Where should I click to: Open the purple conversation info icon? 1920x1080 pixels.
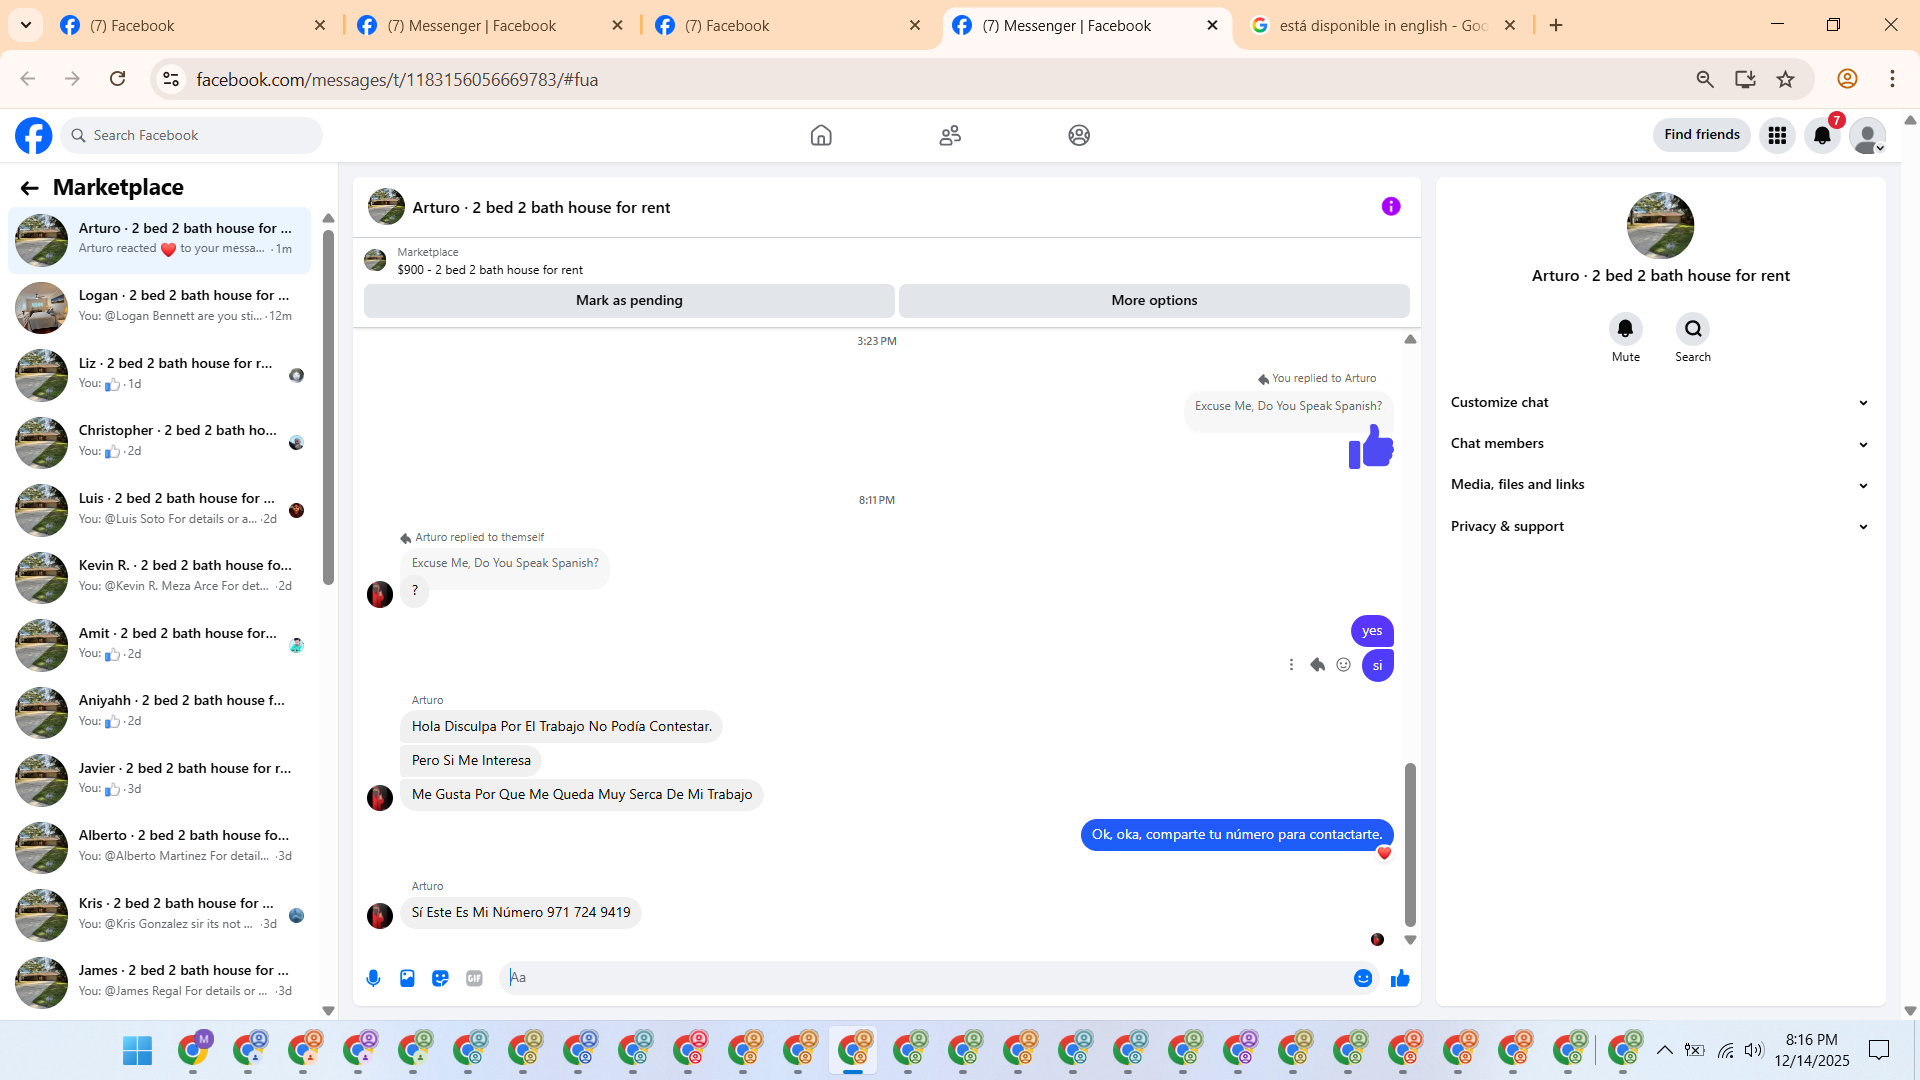click(x=1391, y=206)
